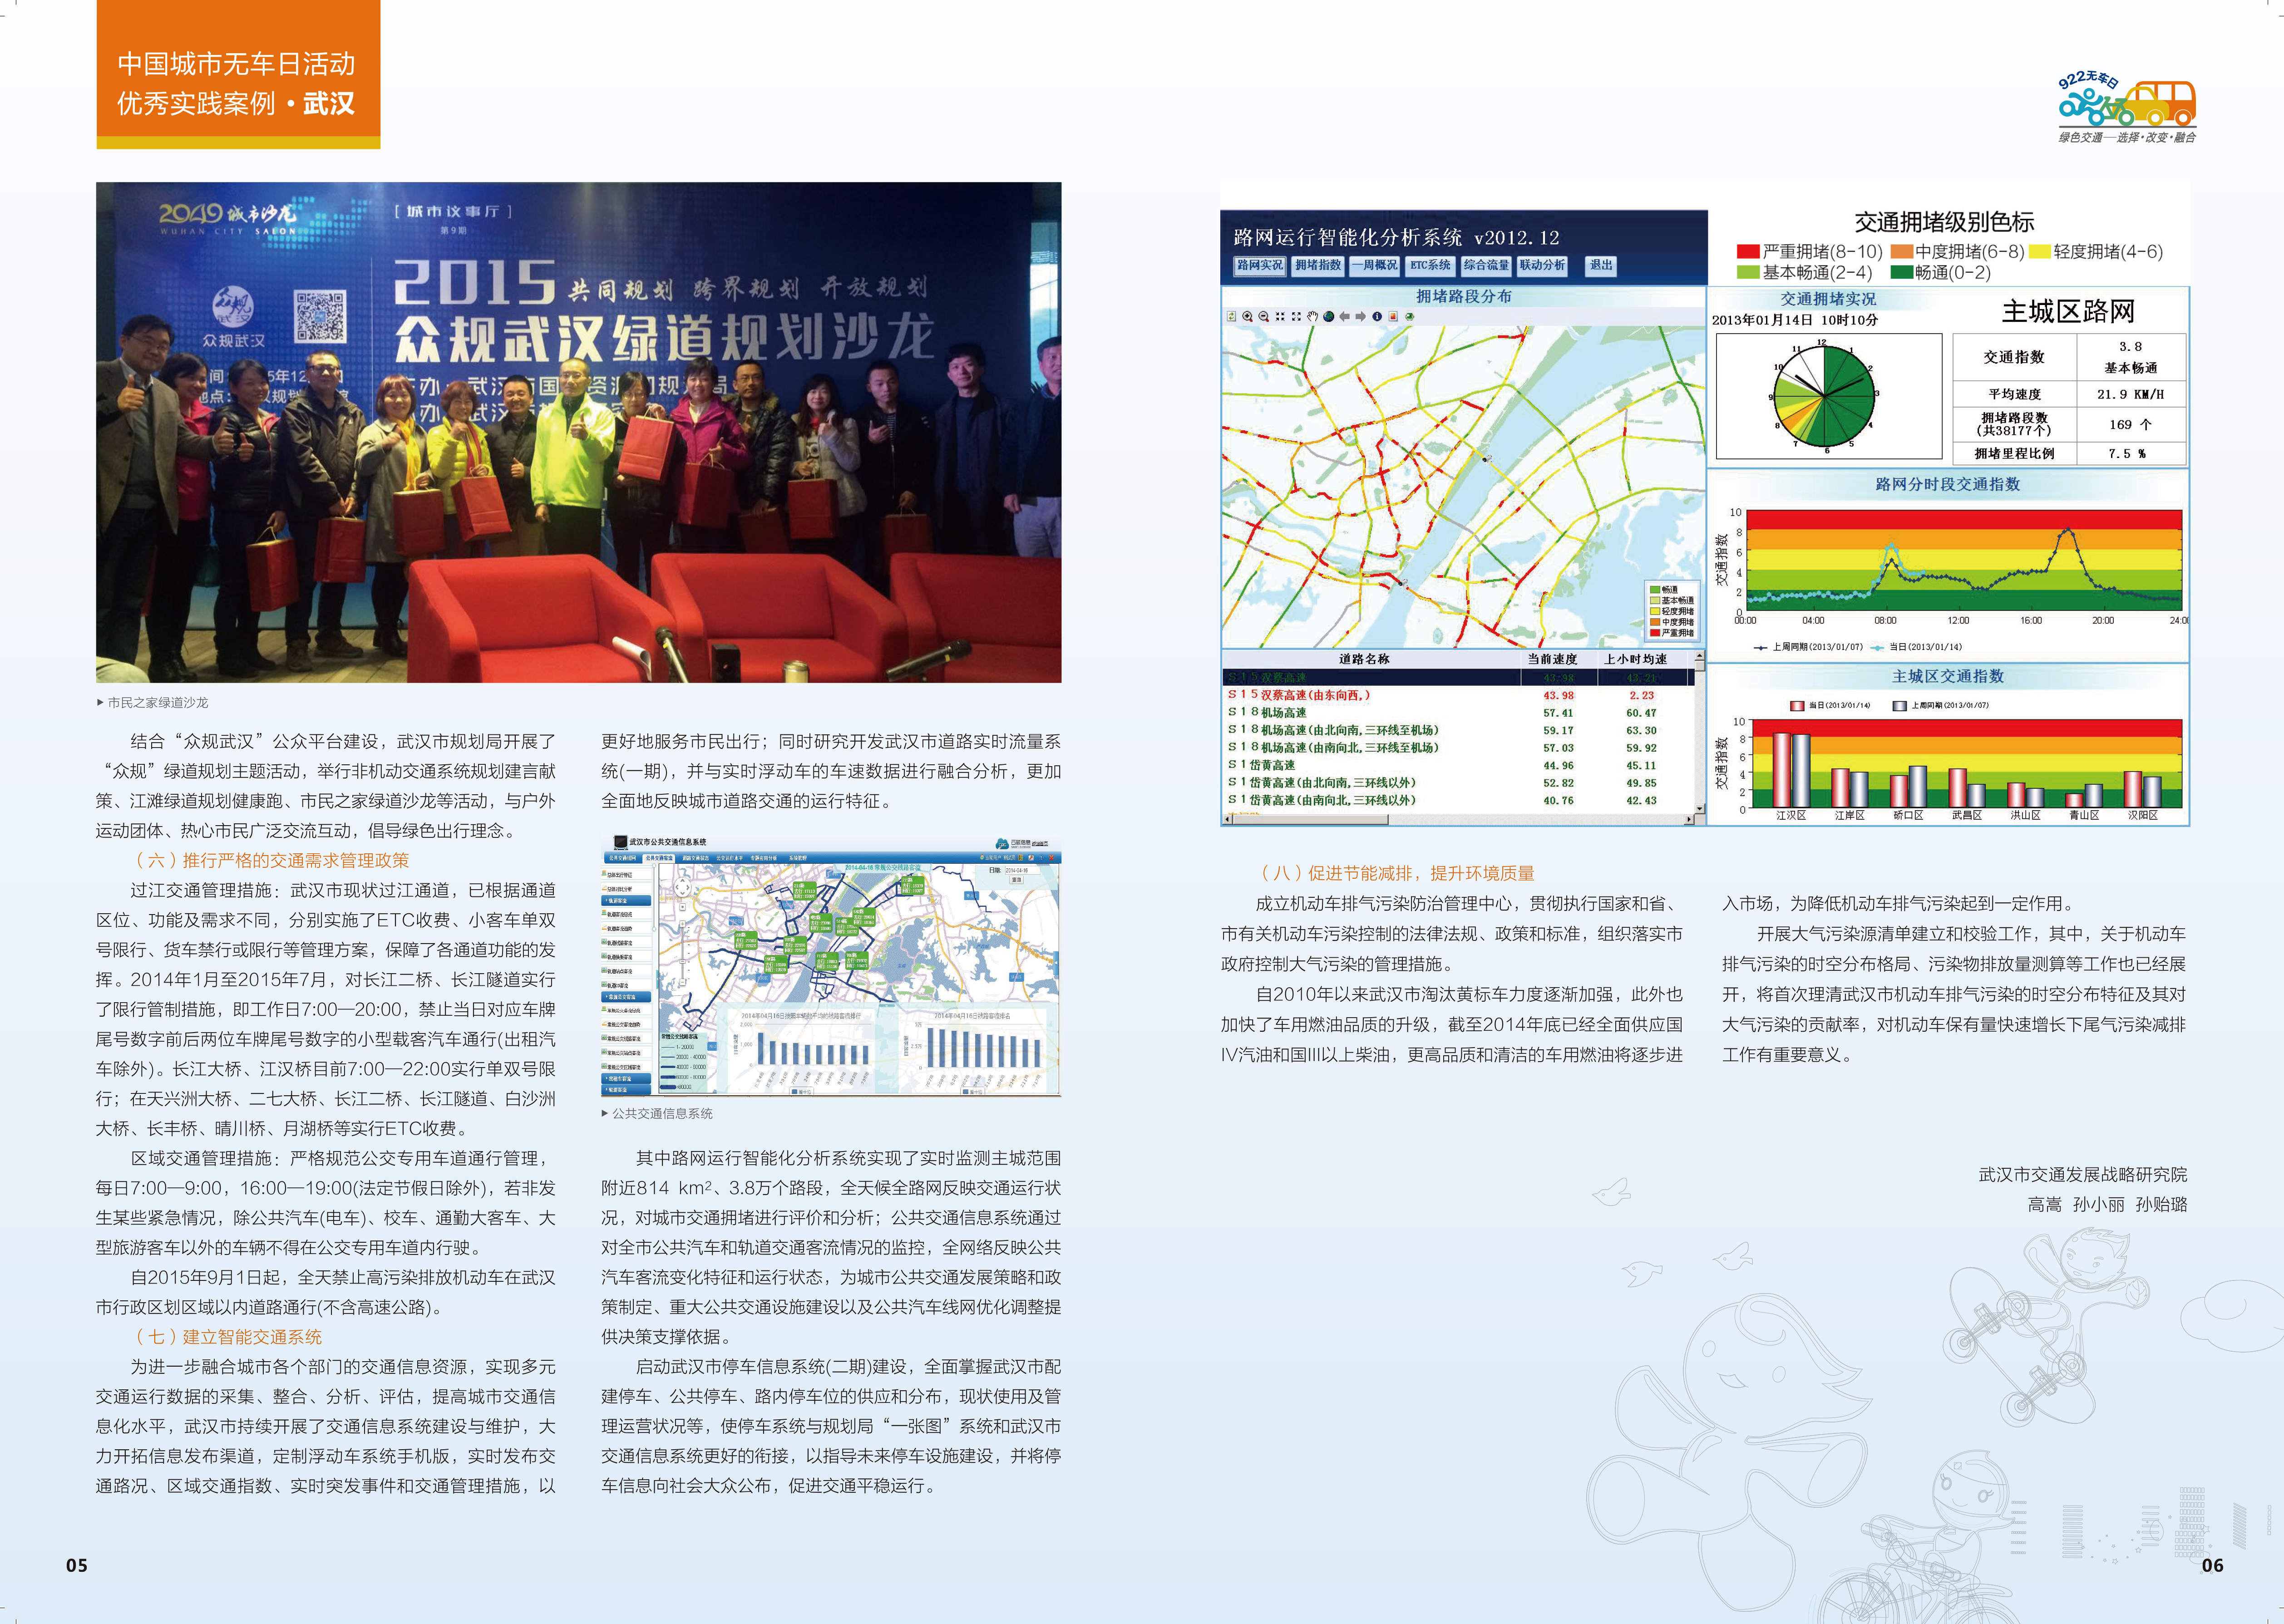Switch to the ETC系统 tab
The image size is (2284, 1624).
[x=1430, y=265]
